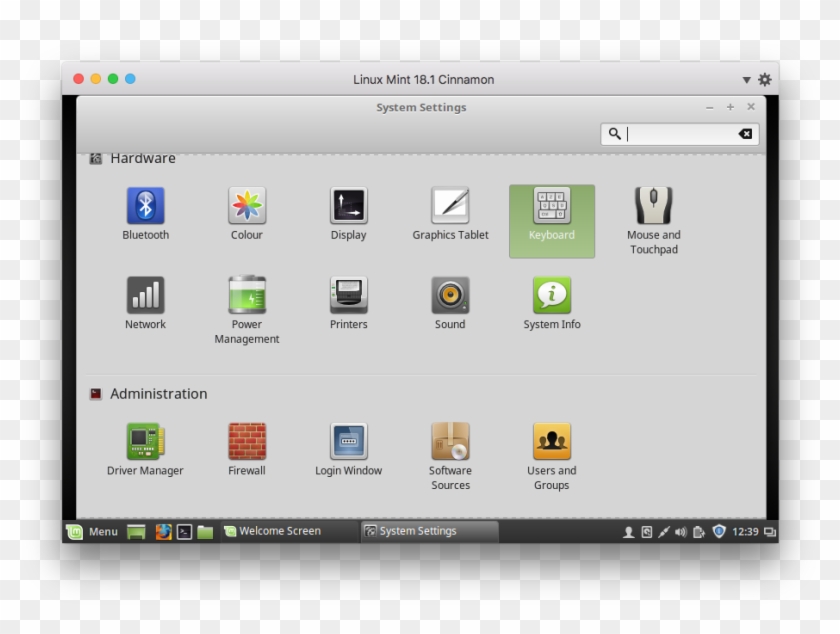The width and height of the screenshot is (840, 634).
Task: Open the Mint Menu in the taskbar
Action: [x=90, y=531]
